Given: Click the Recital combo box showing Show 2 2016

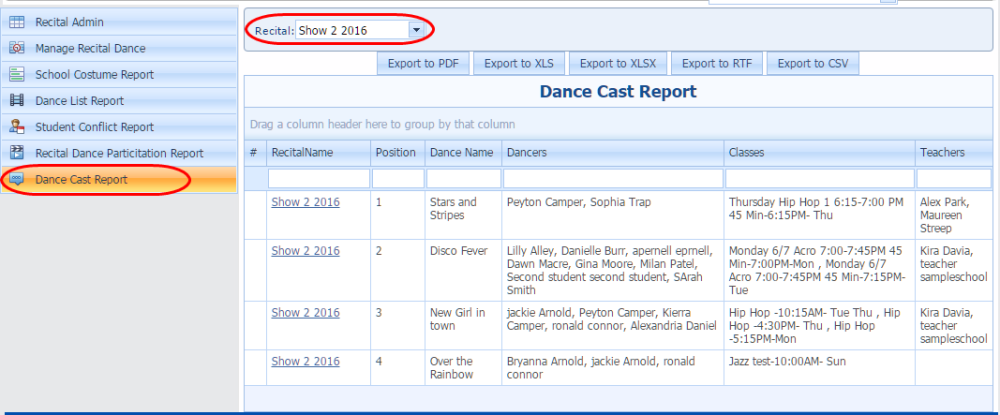Looking at the screenshot, I should 360,30.
